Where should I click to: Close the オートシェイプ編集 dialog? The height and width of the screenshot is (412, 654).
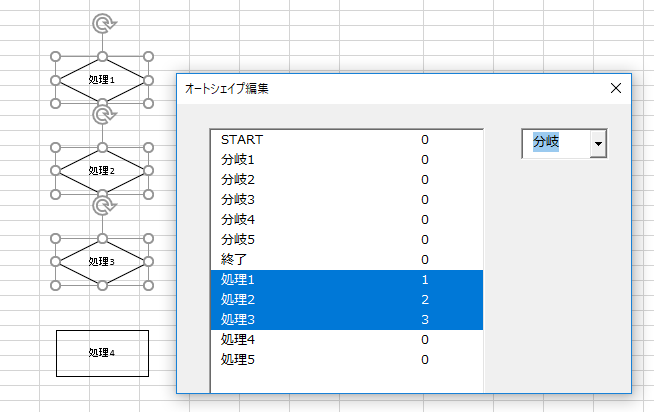(x=616, y=88)
